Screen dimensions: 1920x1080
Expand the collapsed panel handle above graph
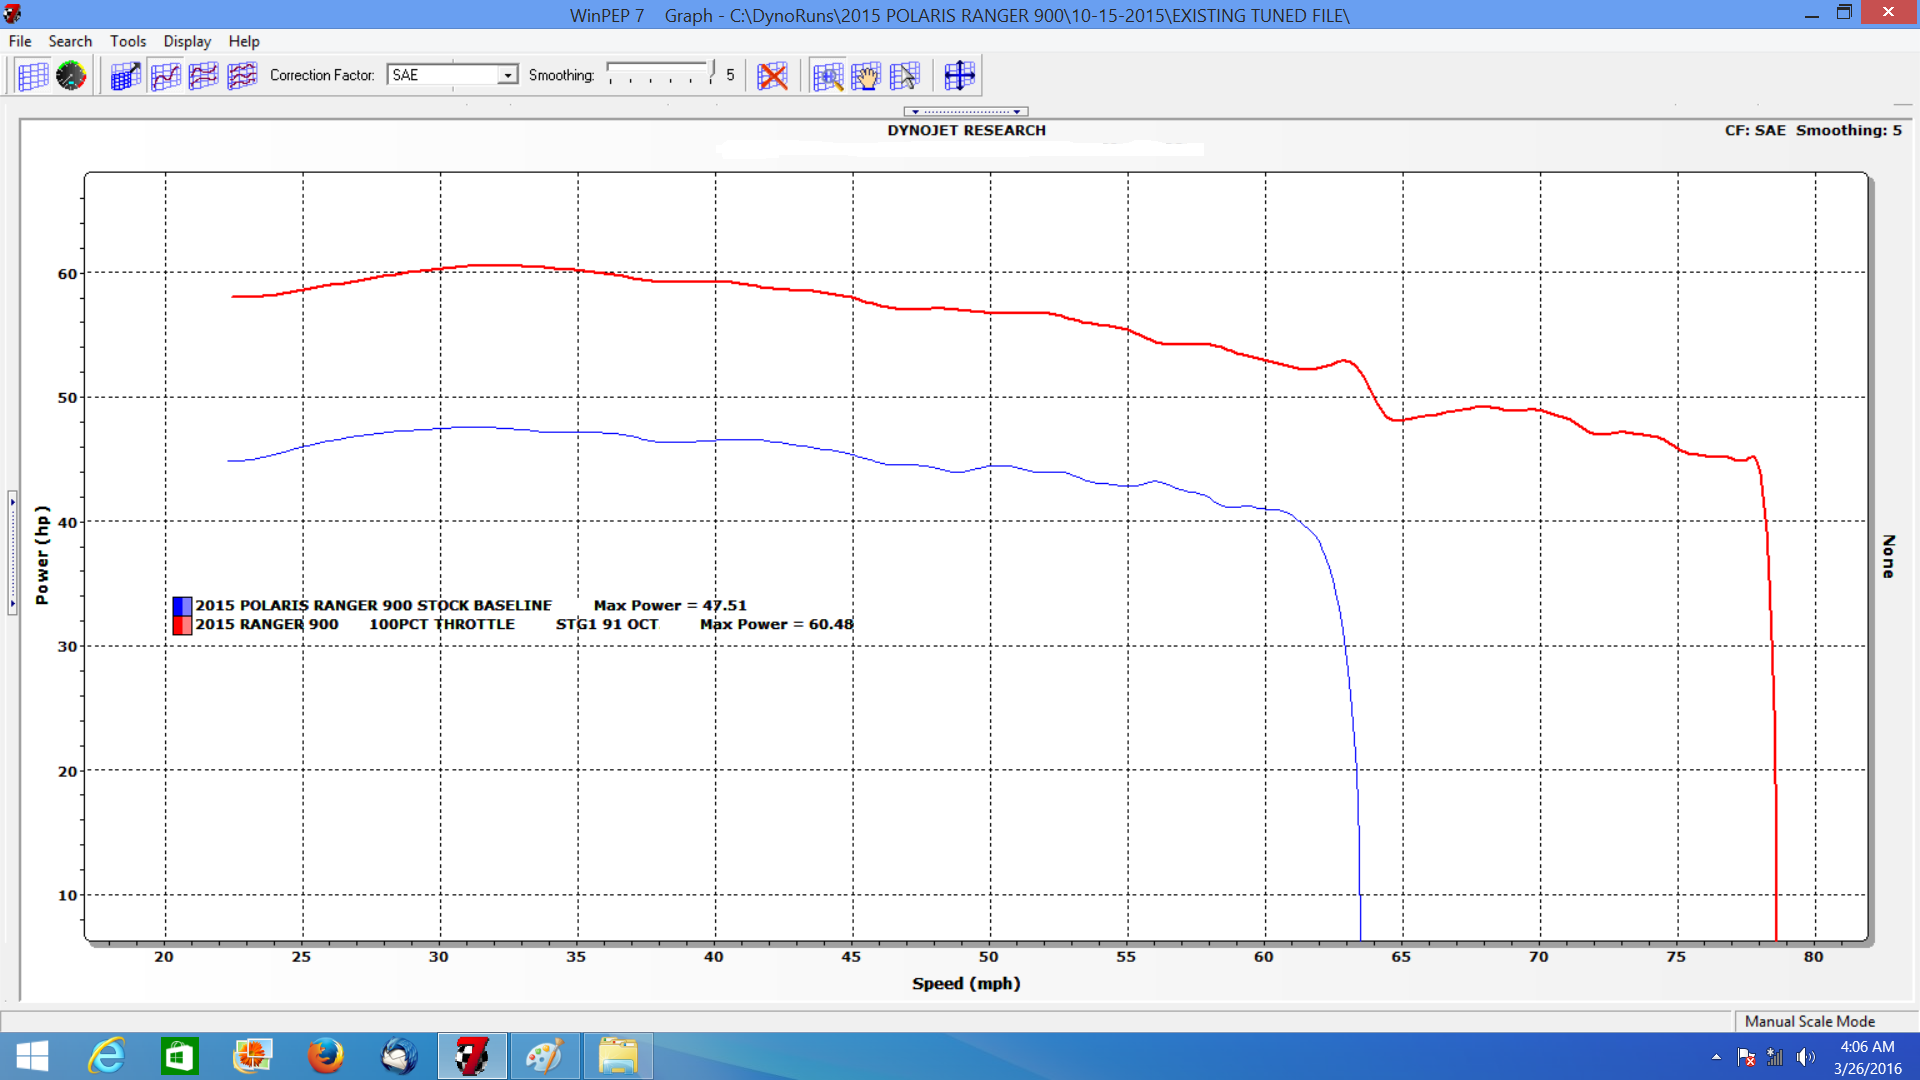966,111
